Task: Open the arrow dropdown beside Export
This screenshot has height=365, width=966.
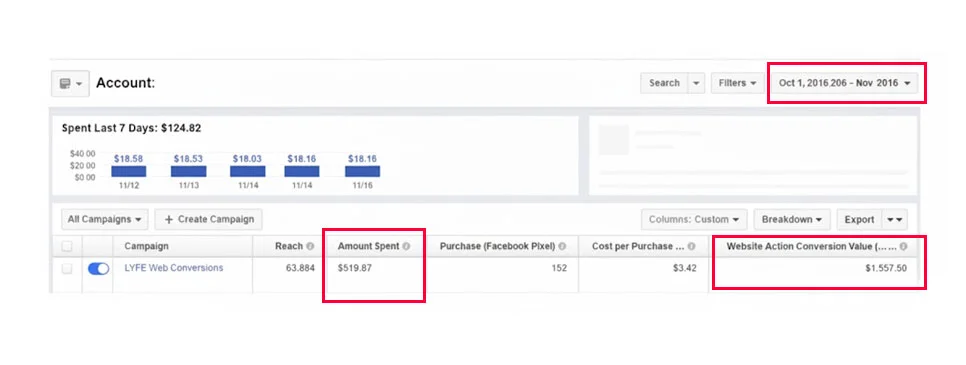Action: (895, 219)
